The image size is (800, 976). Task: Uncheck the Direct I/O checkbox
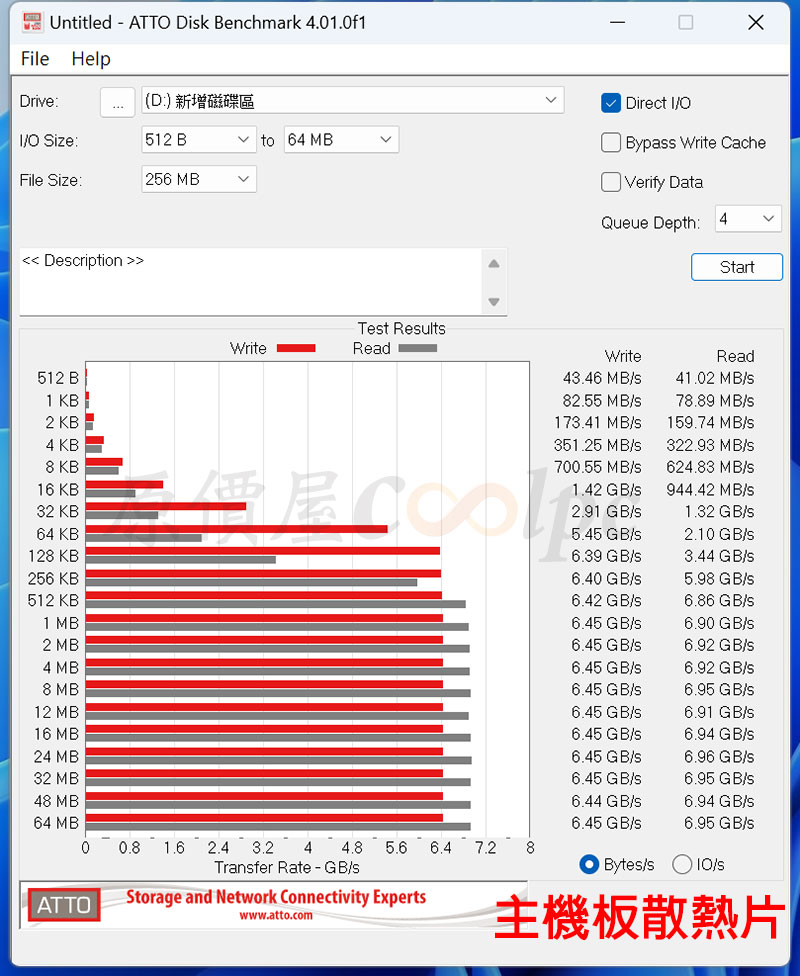(611, 103)
